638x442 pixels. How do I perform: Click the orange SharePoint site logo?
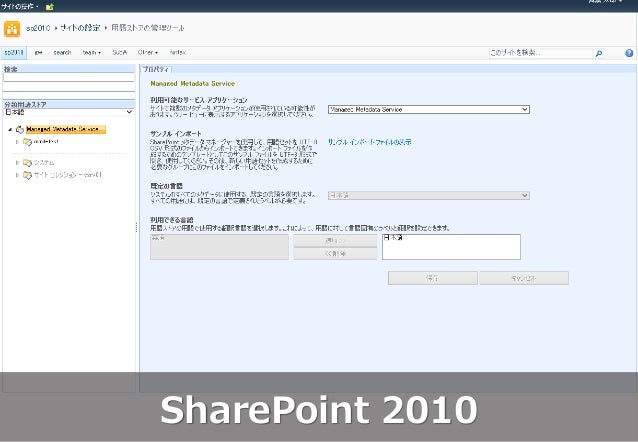(12, 29)
